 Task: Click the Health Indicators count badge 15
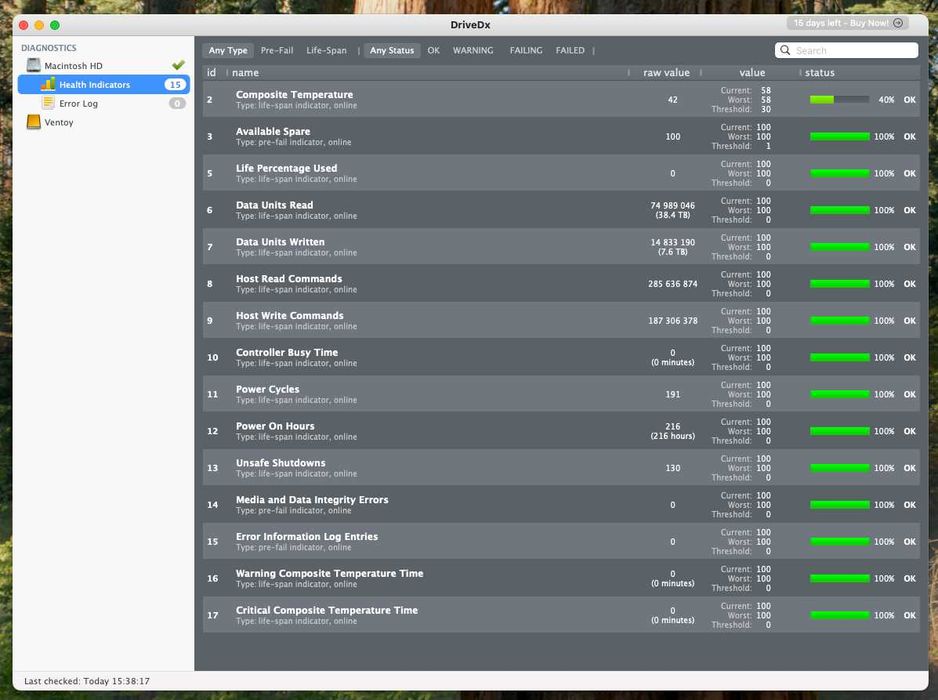coord(175,84)
